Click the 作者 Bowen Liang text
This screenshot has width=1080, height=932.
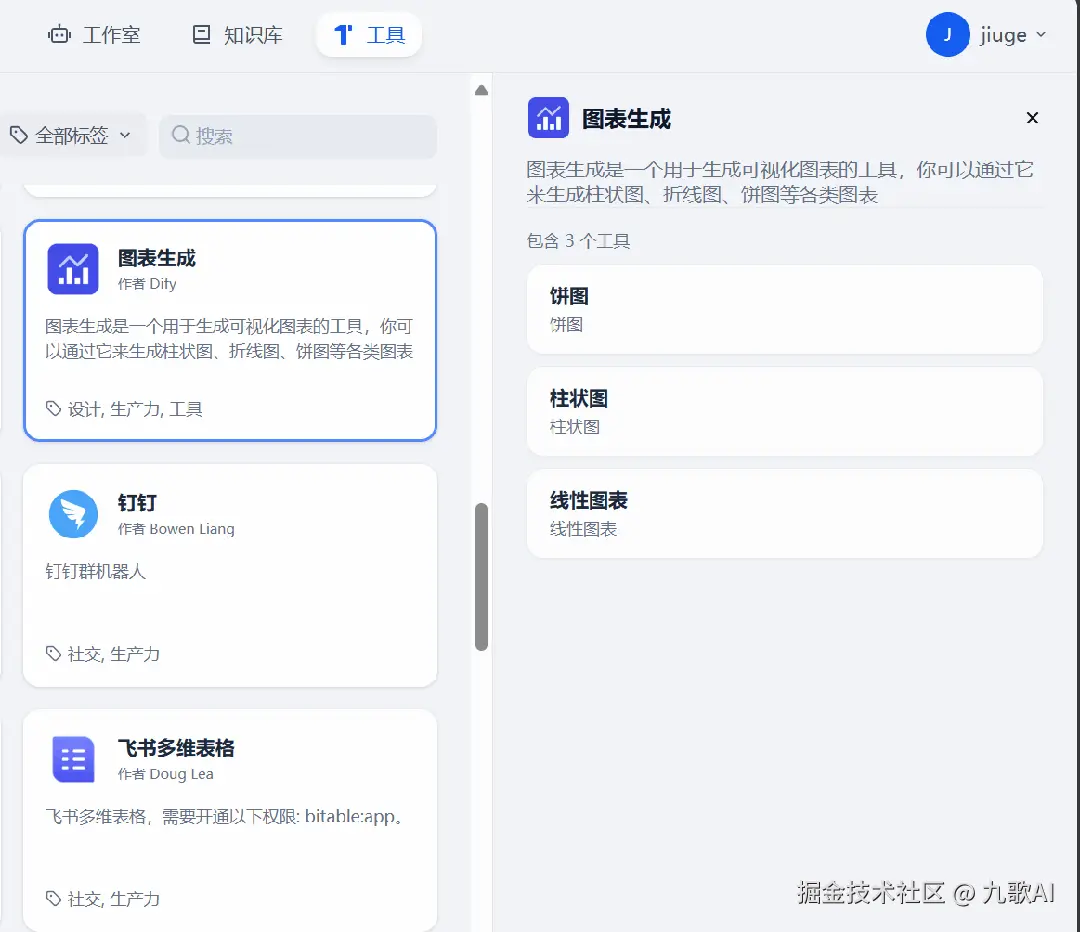click(176, 529)
